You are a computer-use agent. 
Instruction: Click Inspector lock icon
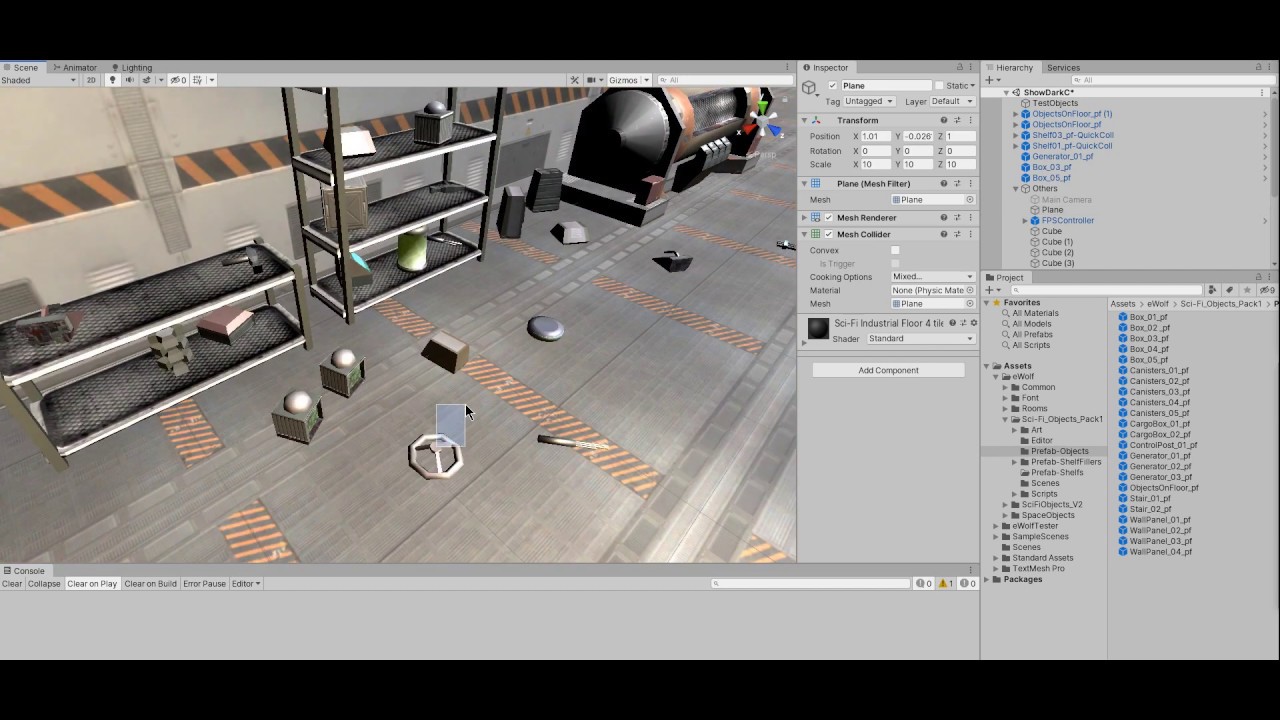960,67
